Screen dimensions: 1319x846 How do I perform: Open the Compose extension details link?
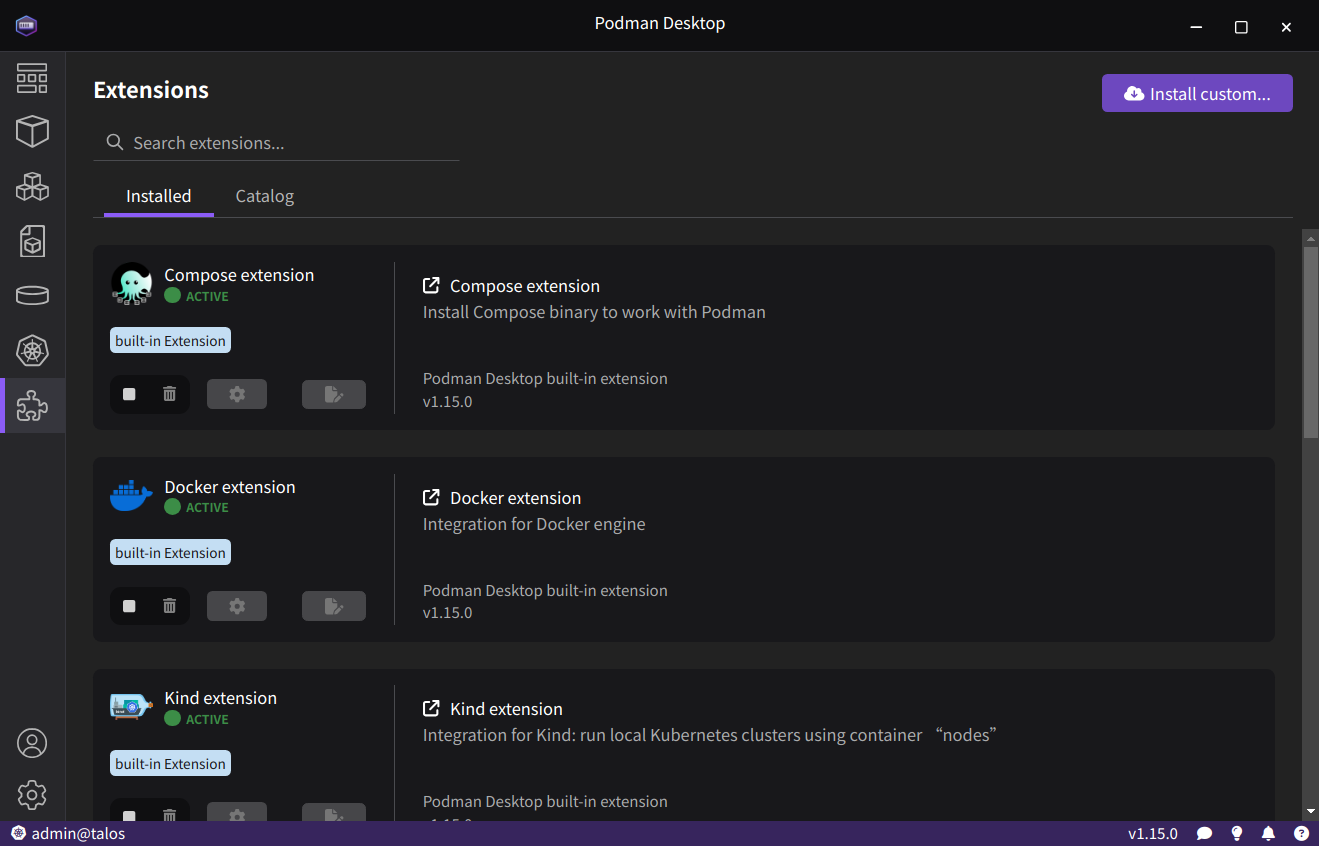(511, 286)
